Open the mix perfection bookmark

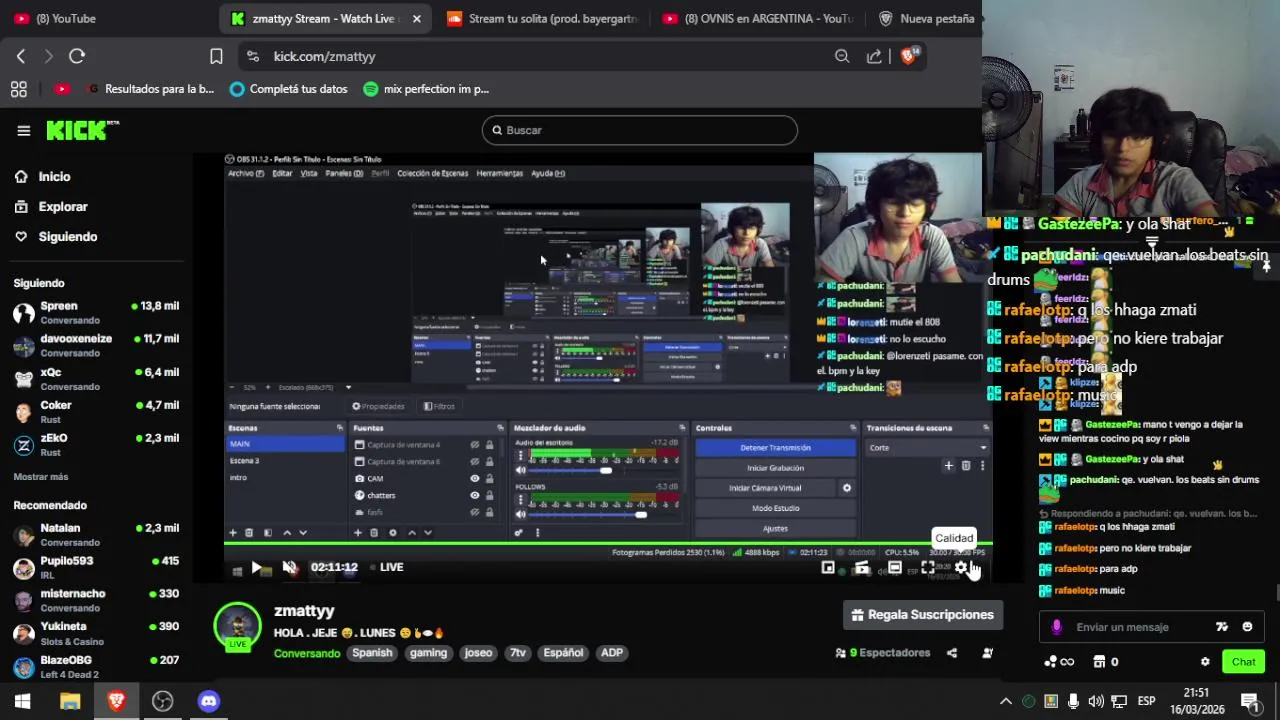pos(426,89)
